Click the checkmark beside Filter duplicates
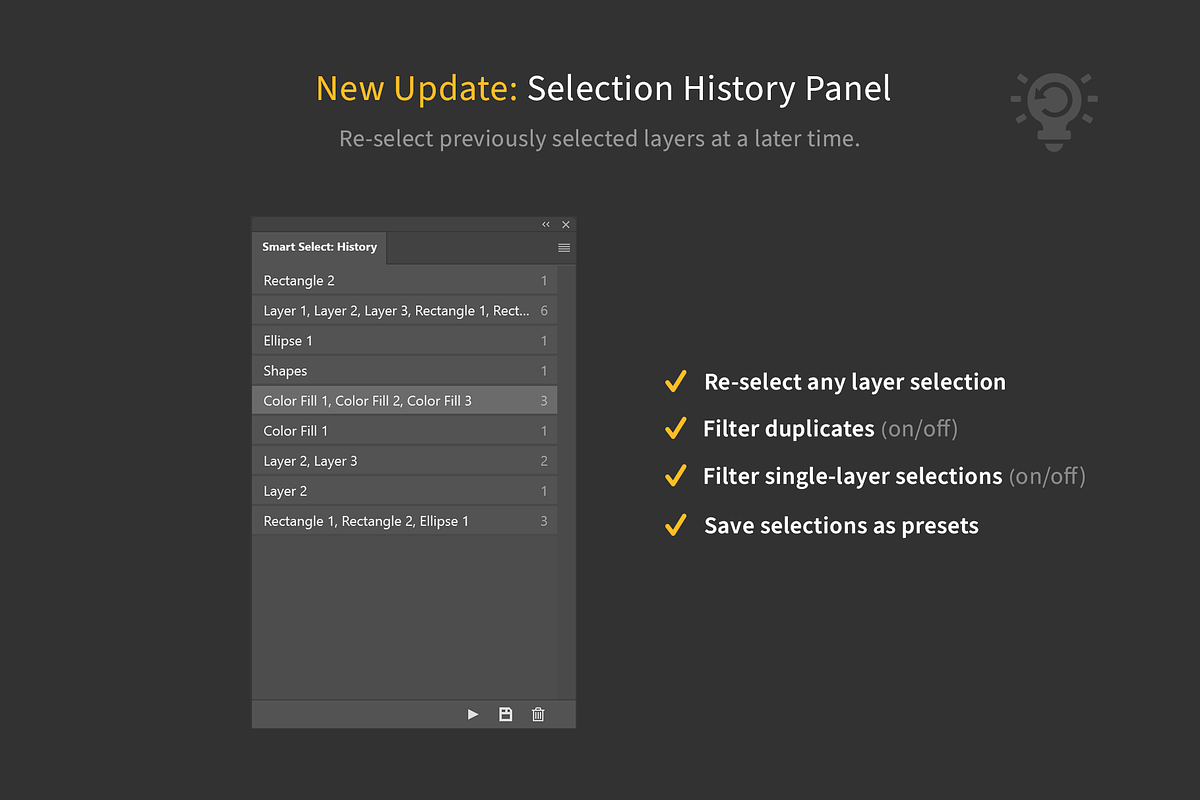Viewport: 1200px width, 800px height. [675, 428]
